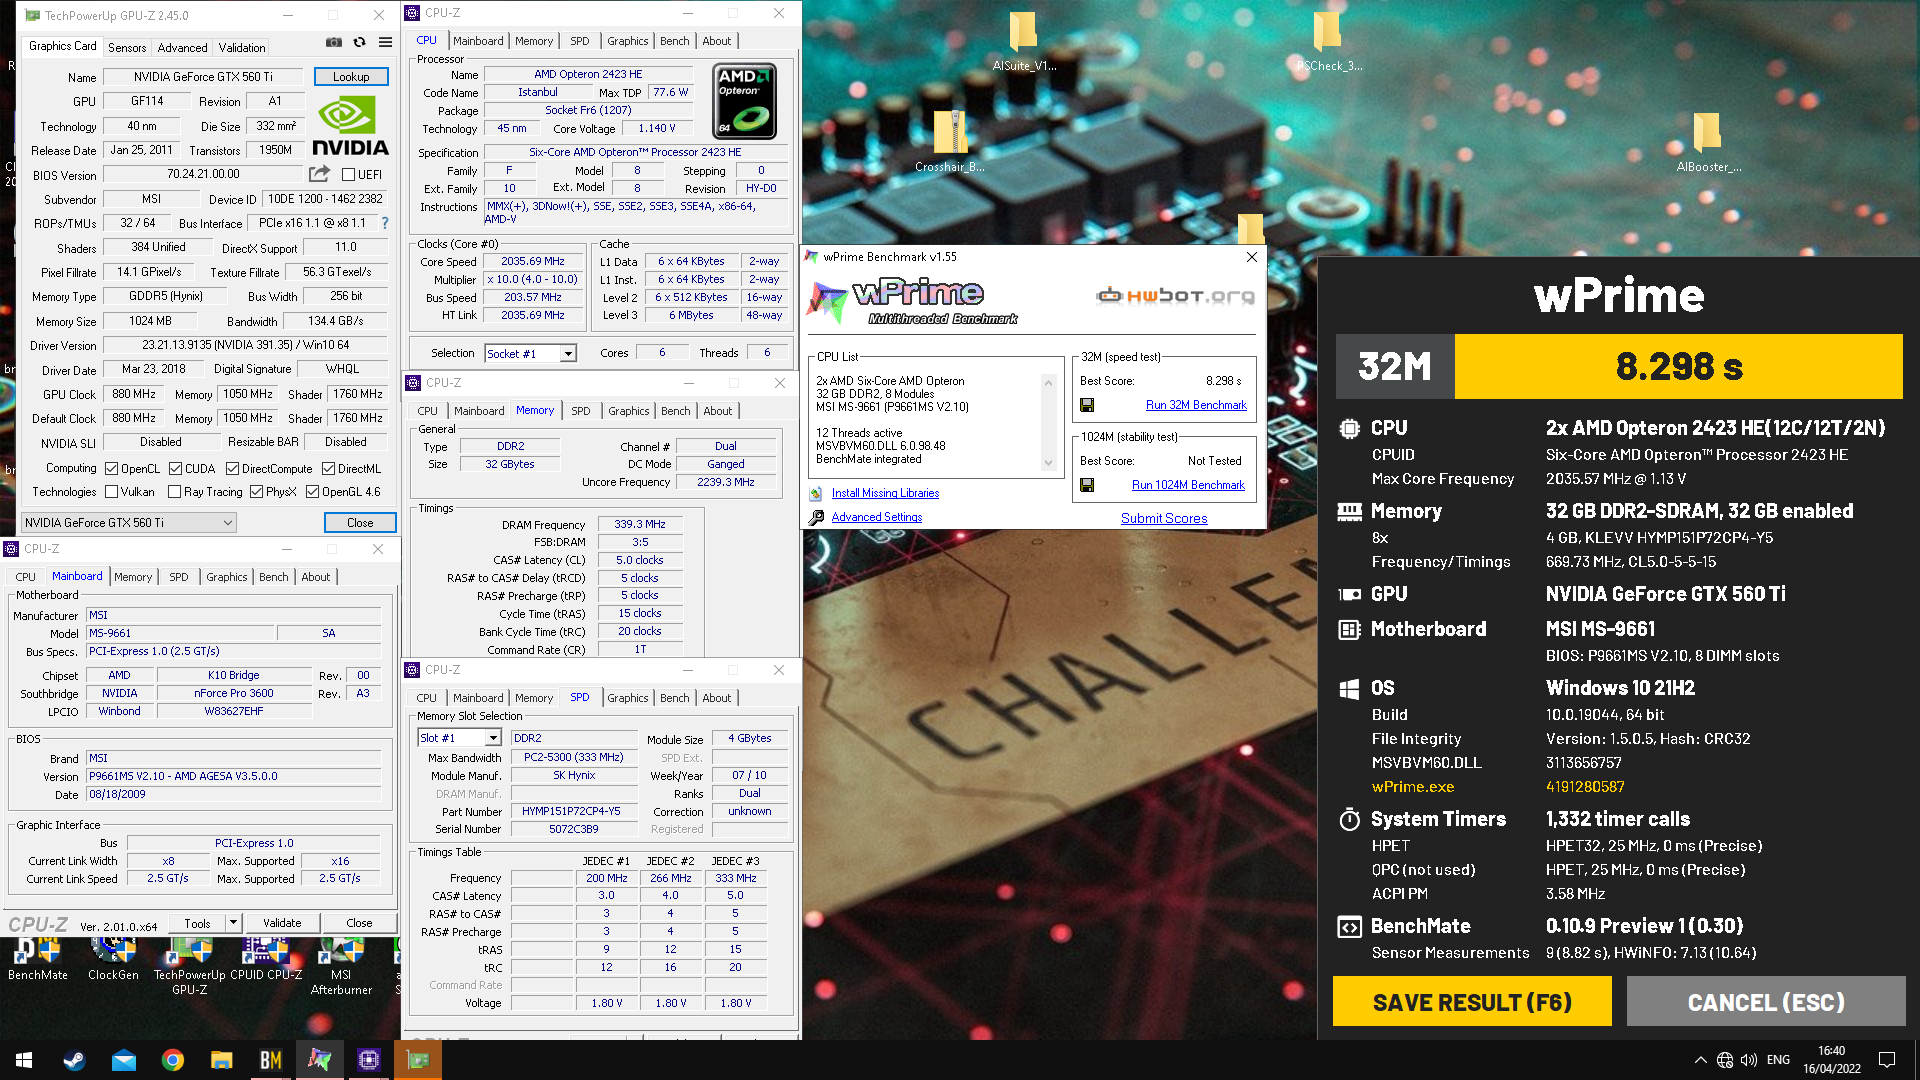1920x1080 pixels.
Task: Click the Run 1024M Benchmark link
Action: (1188, 485)
